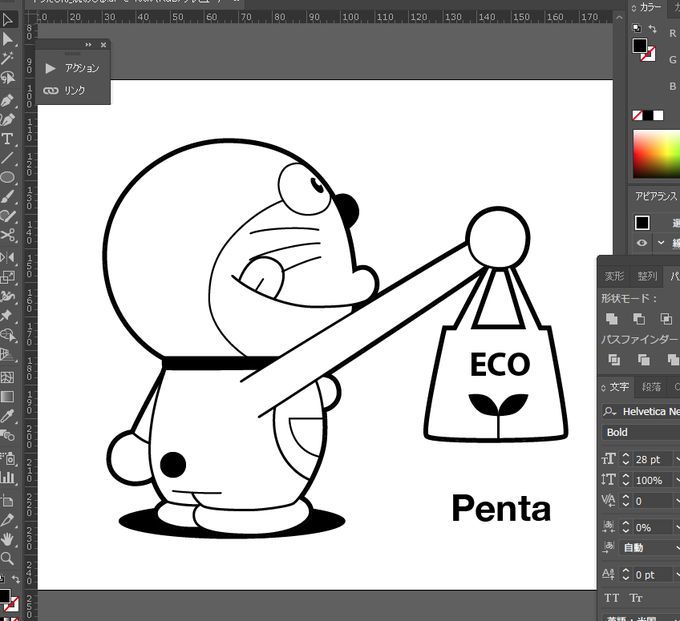This screenshot has width=680, height=621.
Task: Select the Perspective Grid tool
Action: pyautogui.click(x=7, y=354)
